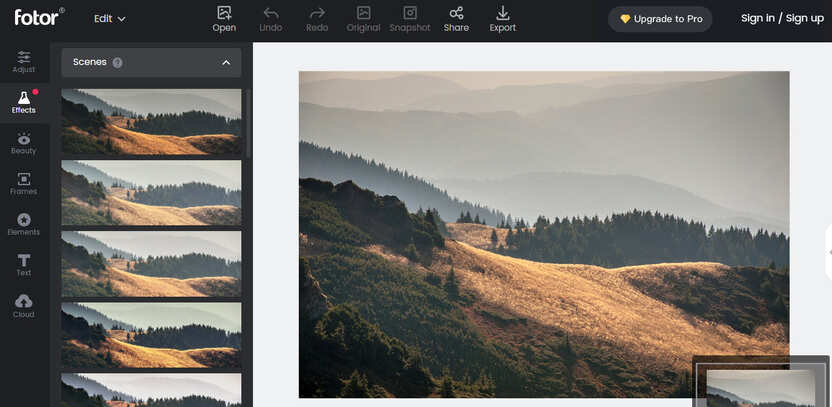The image size is (832, 407).
Task: Click the Export download icon
Action: tap(502, 13)
